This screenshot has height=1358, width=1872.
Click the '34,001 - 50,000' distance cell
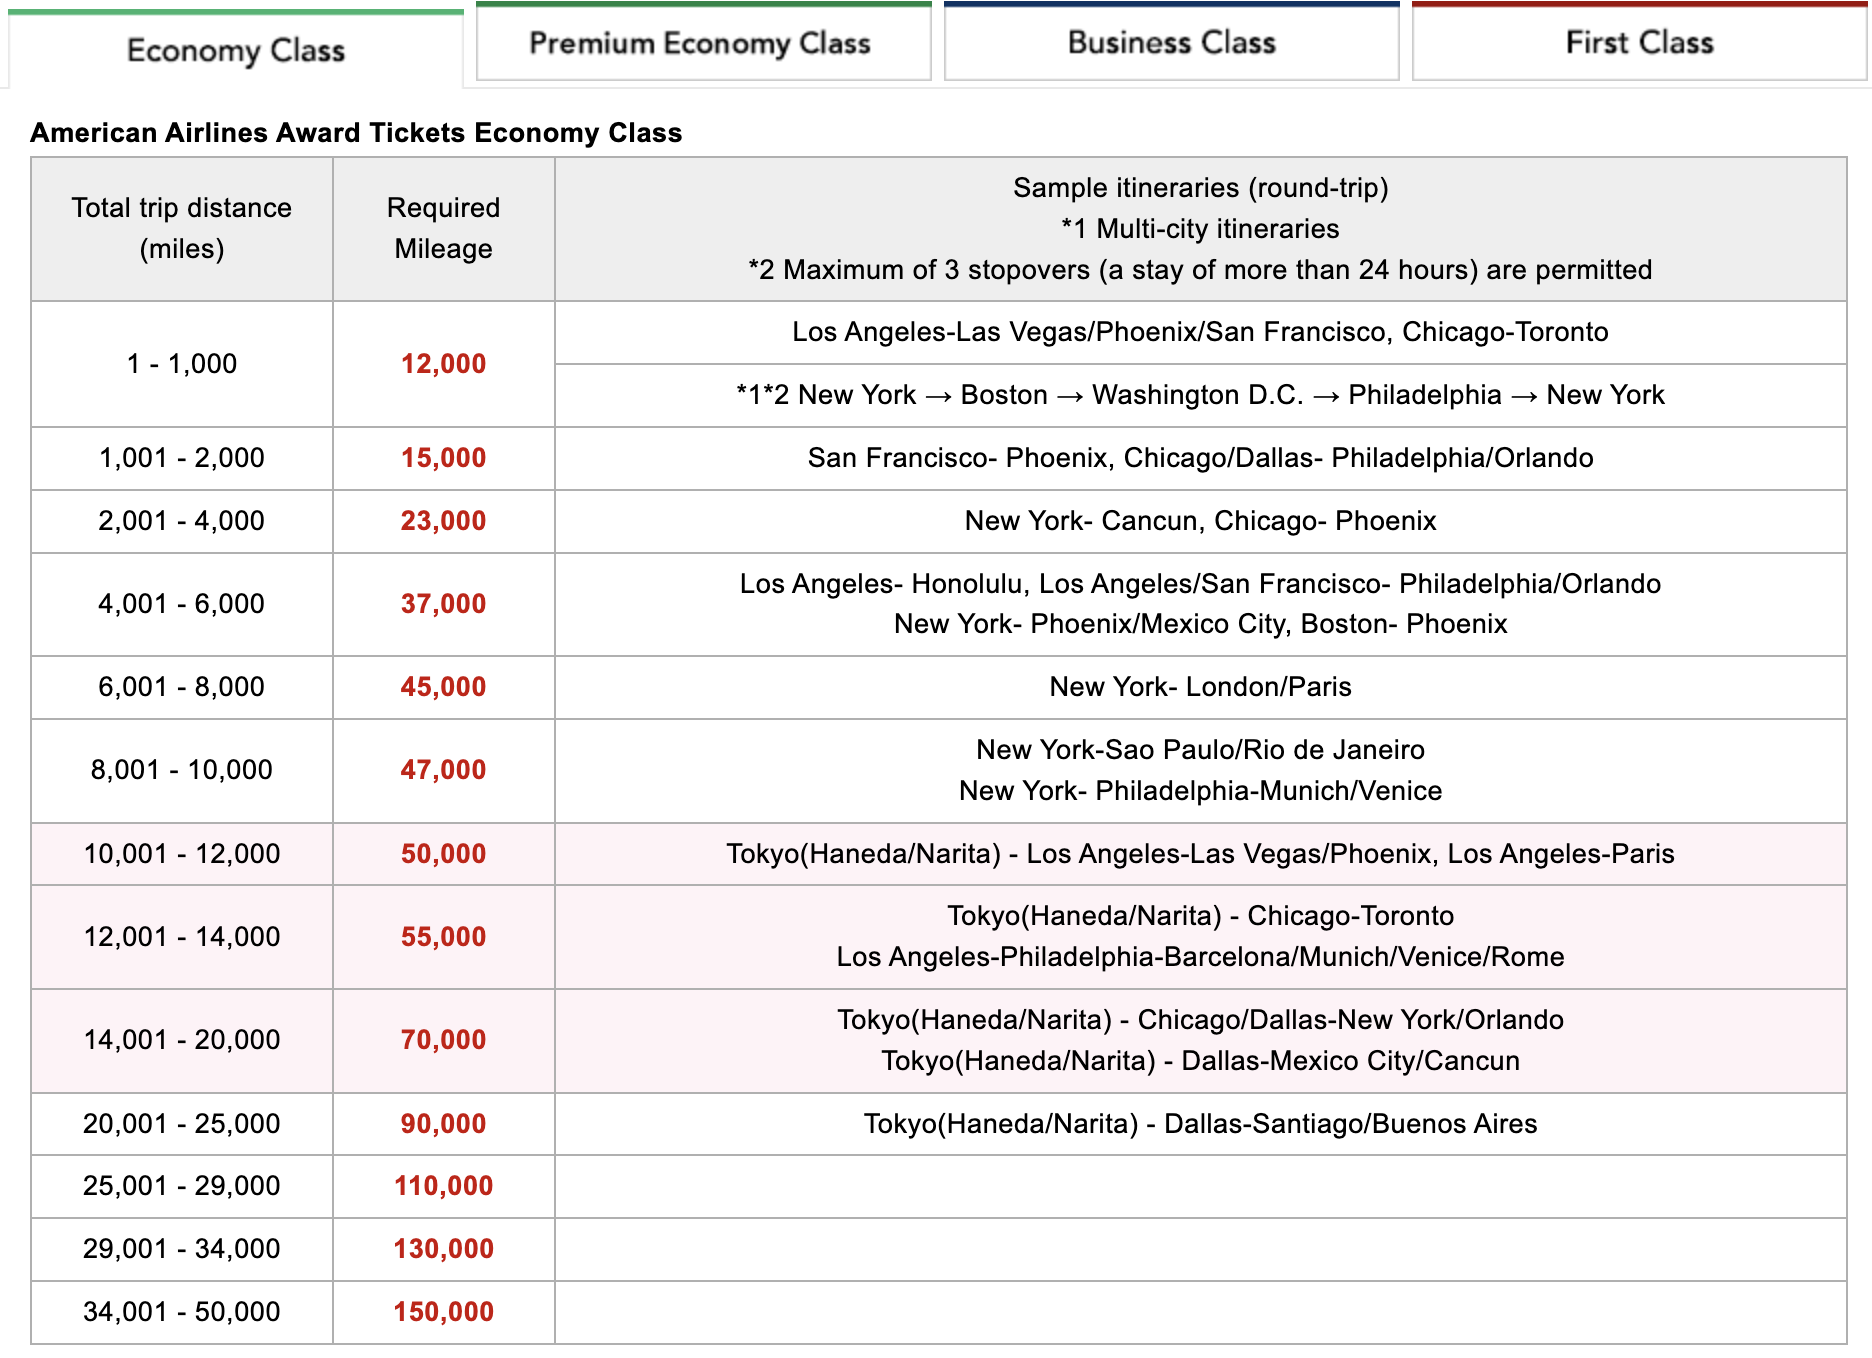pos(182,1312)
